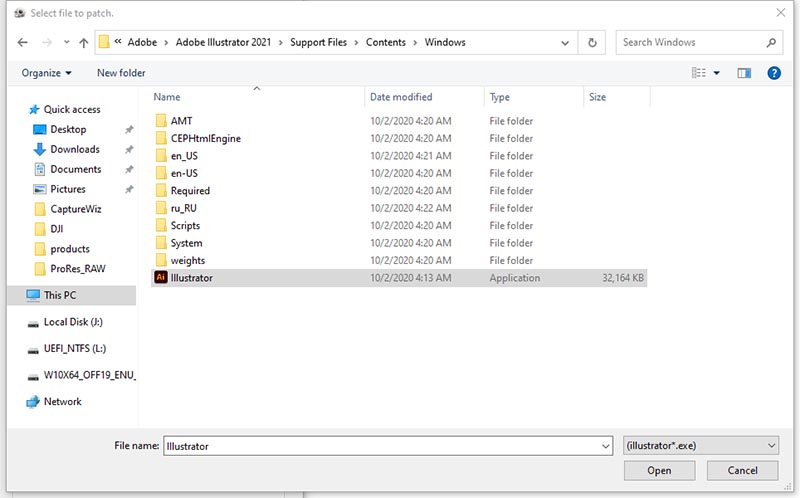Open the view options dropdown arrow

coord(716,73)
